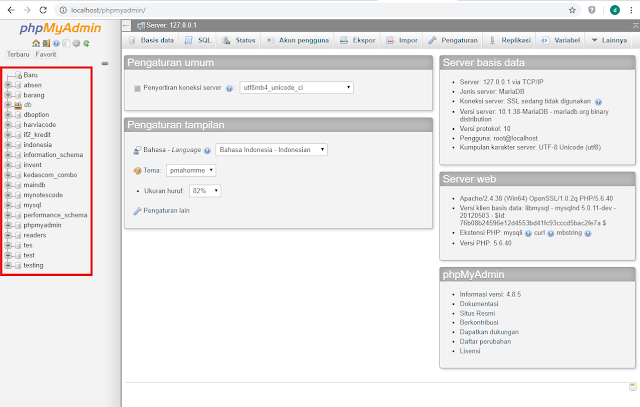Click help icon next to mbstring extension
The height and width of the screenshot is (407, 640).
(588, 234)
